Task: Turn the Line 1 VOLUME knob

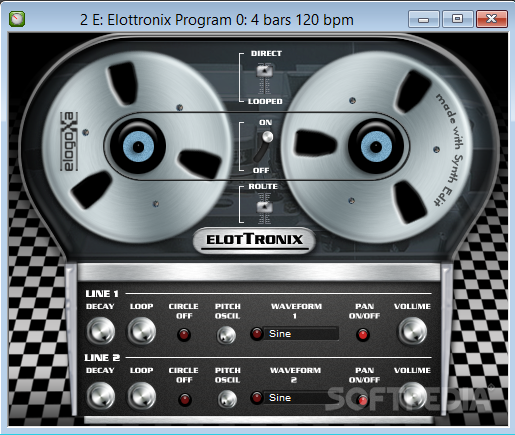Action: [x=412, y=331]
